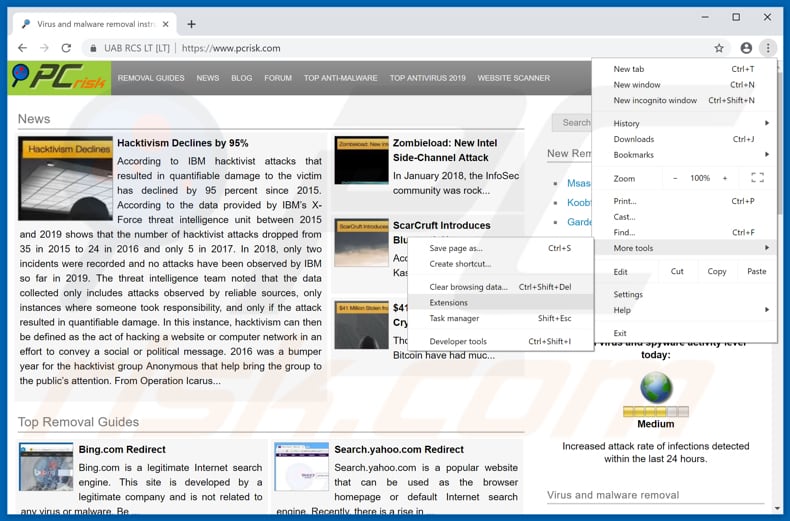This screenshot has width=790, height=521.
Task: Open the user profile avatar icon
Action: coord(746,48)
